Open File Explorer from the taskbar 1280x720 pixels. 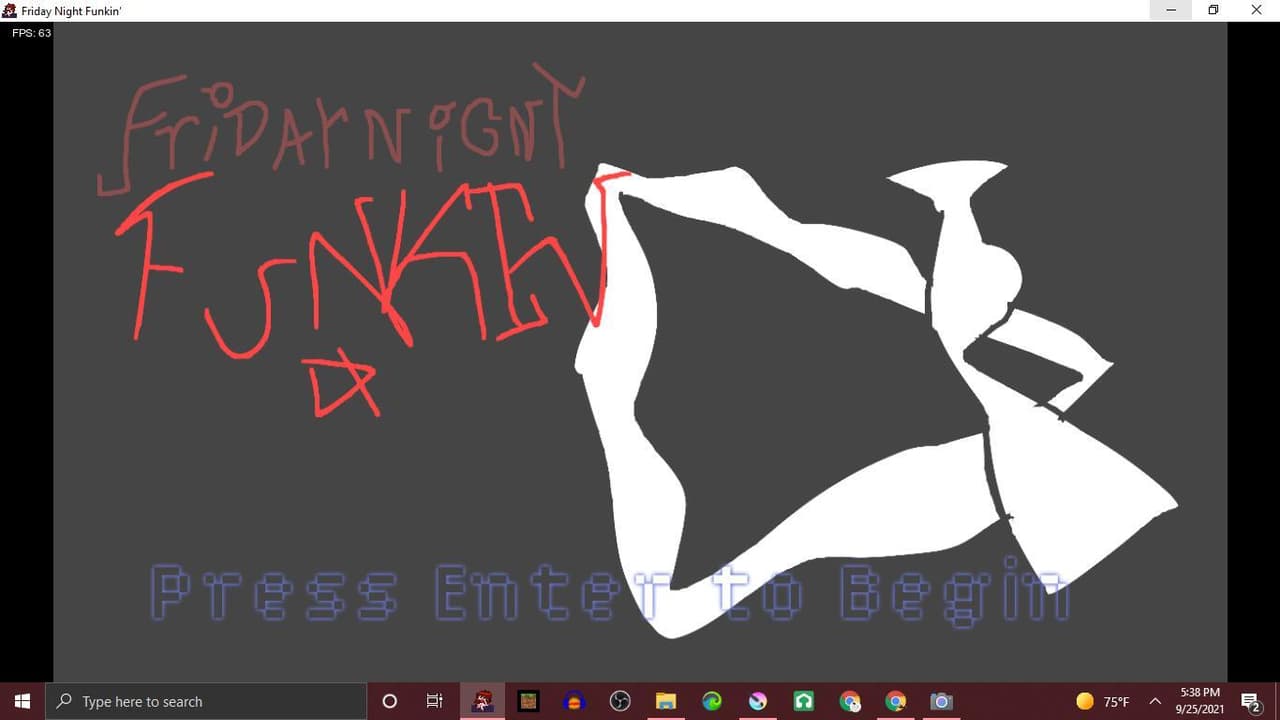(x=666, y=701)
